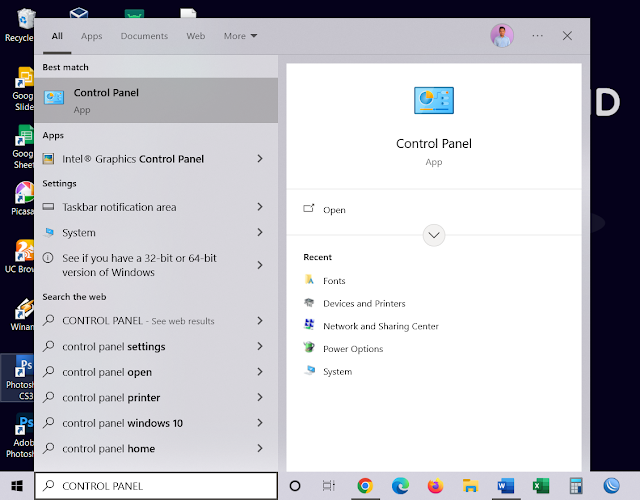The width and height of the screenshot is (640, 500).
Task: Open Control Panel best match result
Action: (156, 100)
